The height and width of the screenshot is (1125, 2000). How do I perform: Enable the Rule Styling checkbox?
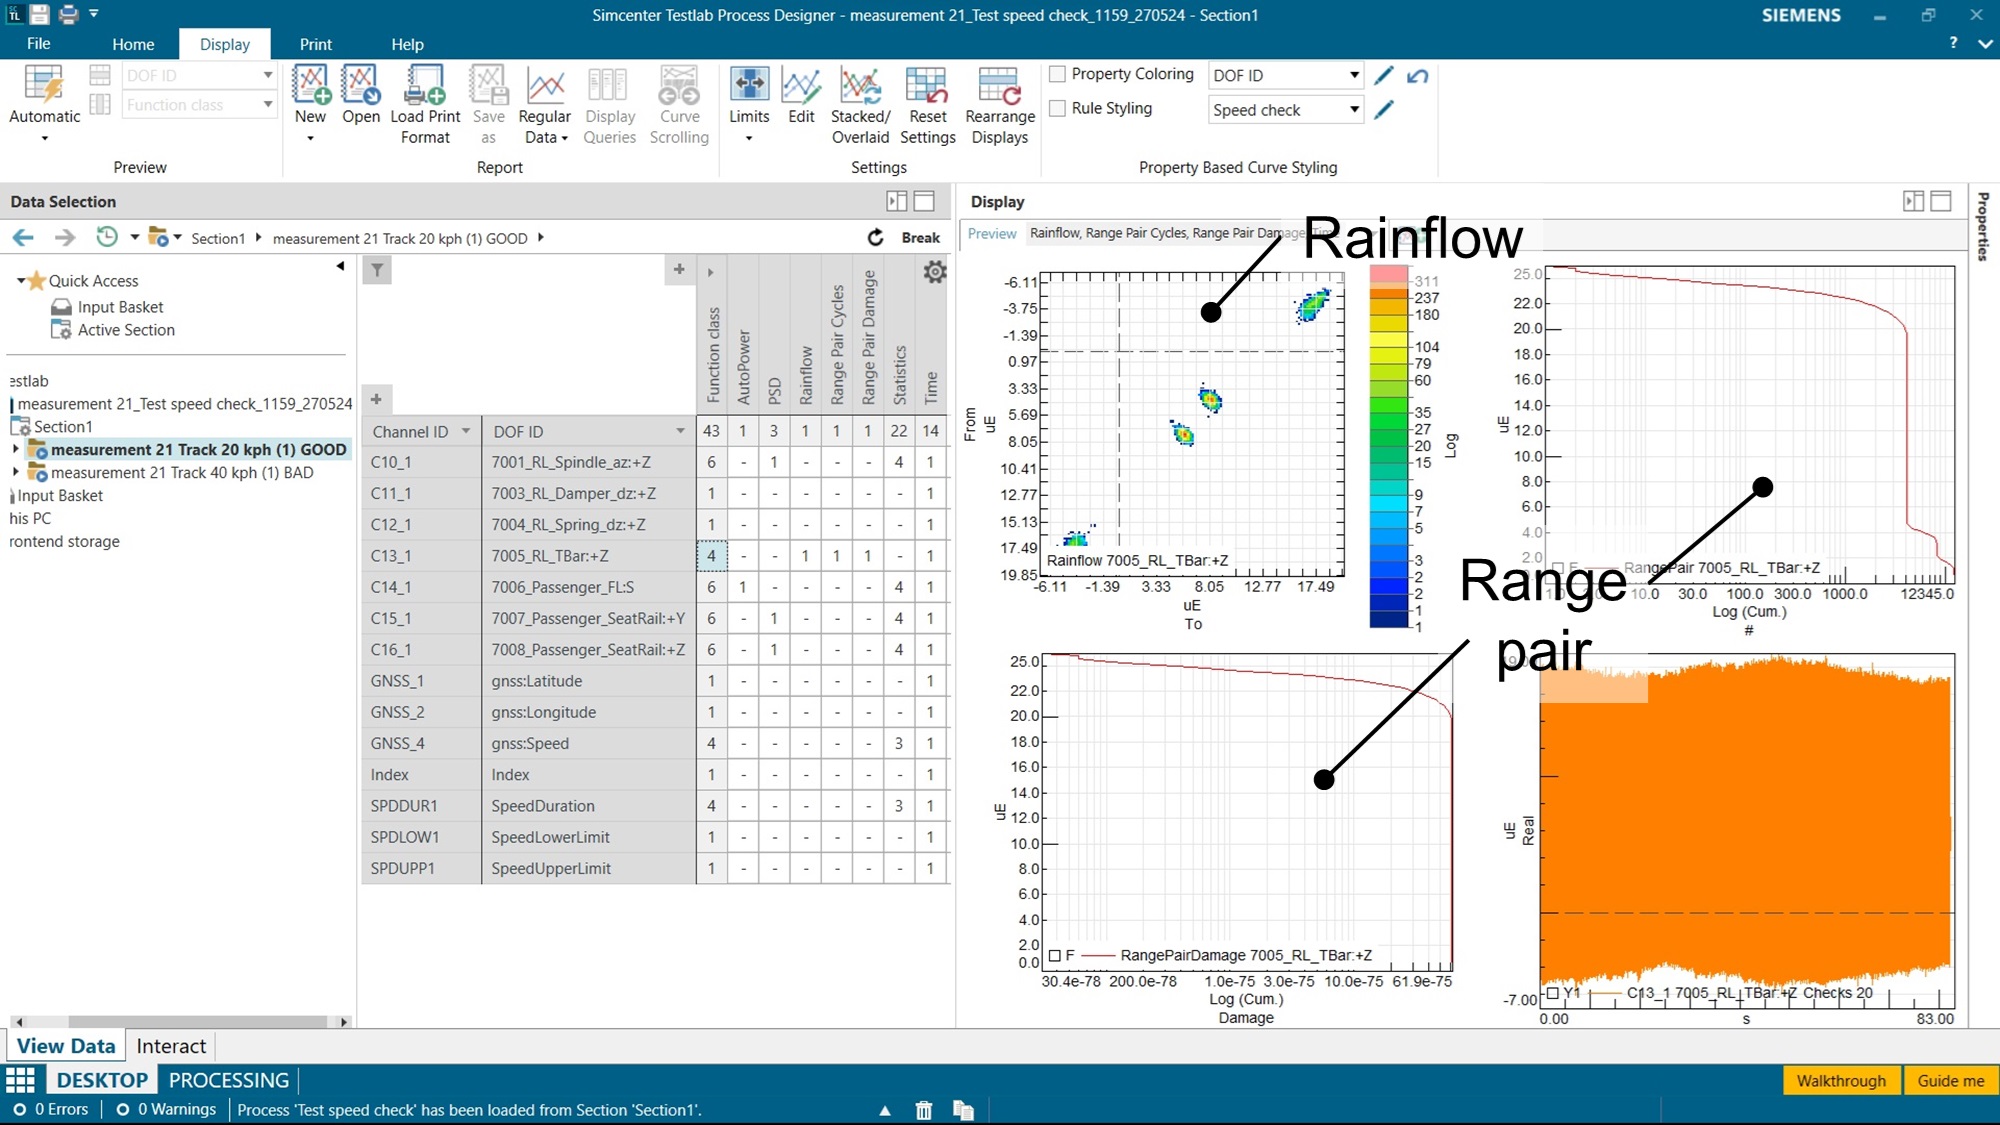1057,108
